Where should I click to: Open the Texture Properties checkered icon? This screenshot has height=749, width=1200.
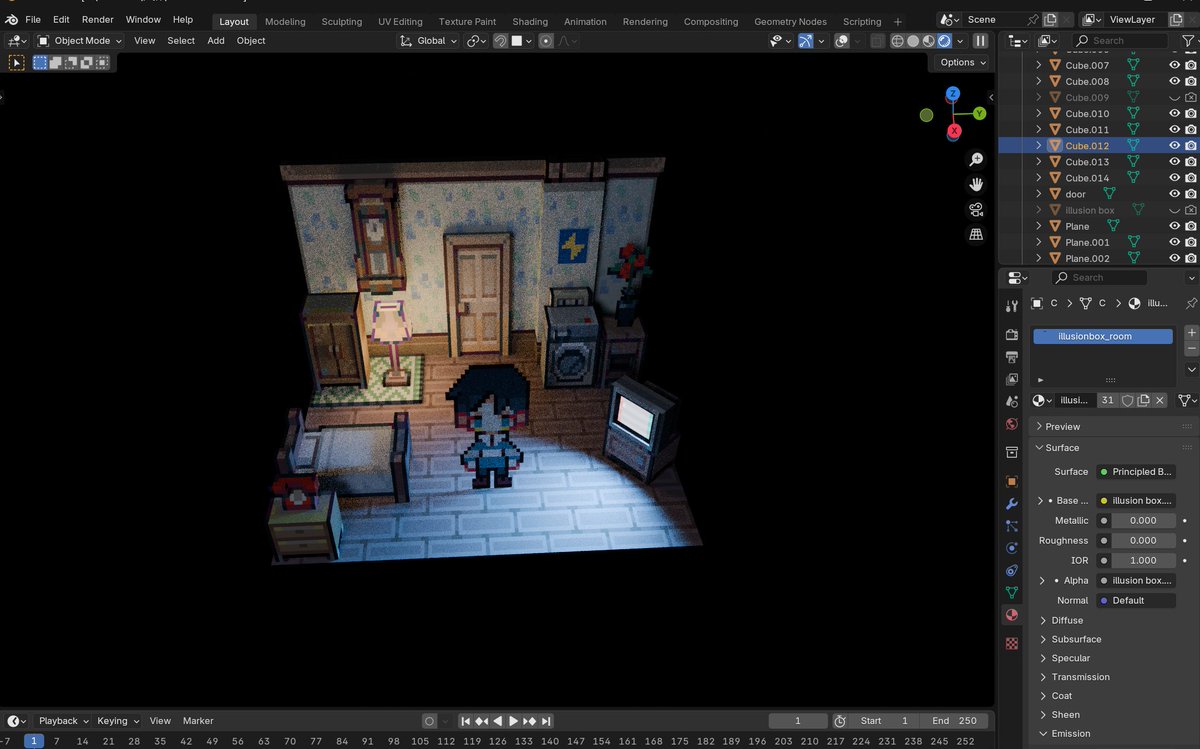click(1011, 643)
